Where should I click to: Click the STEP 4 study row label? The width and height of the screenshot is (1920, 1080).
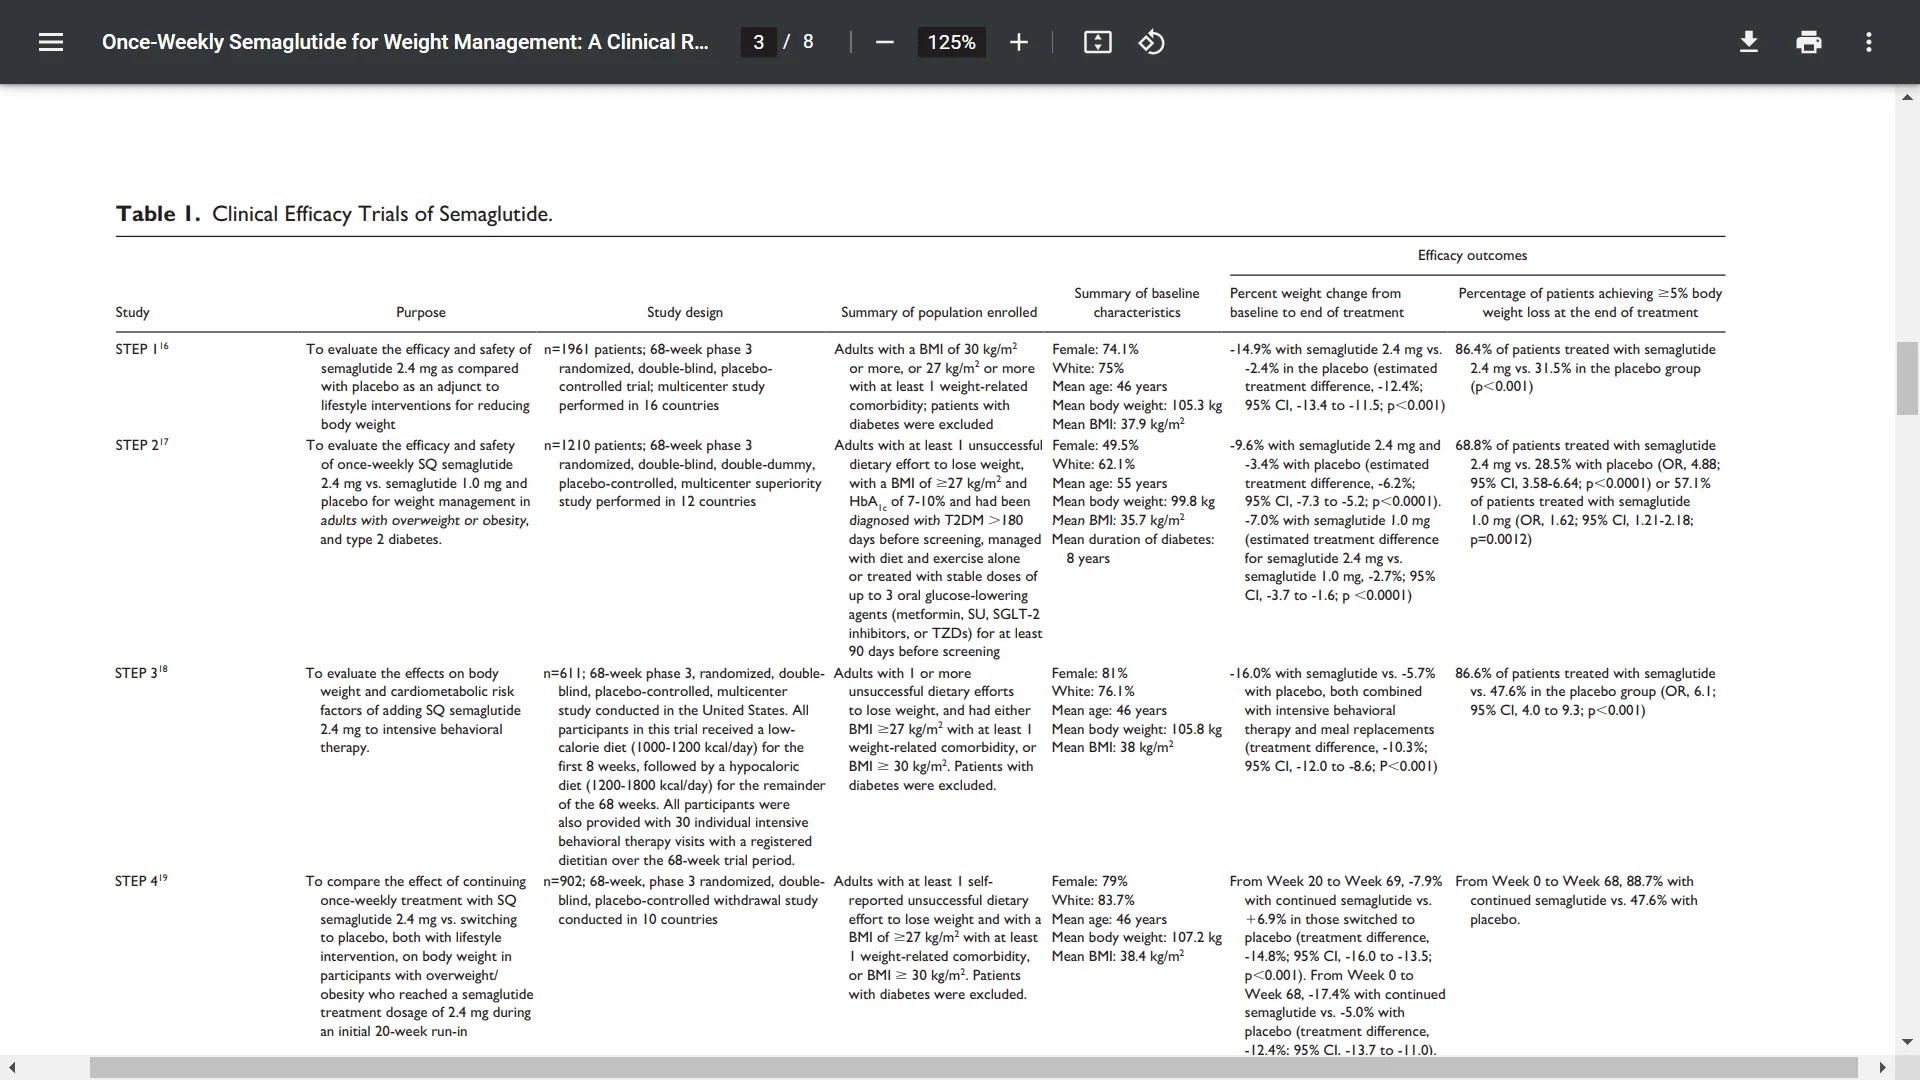(141, 881)
